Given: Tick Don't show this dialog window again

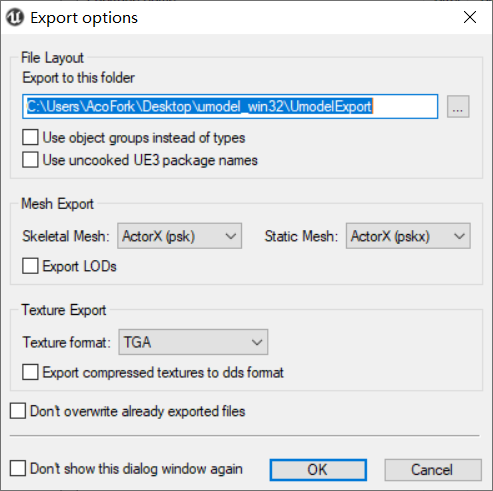Looking at the screenshot, I should [x=18, y=468].
